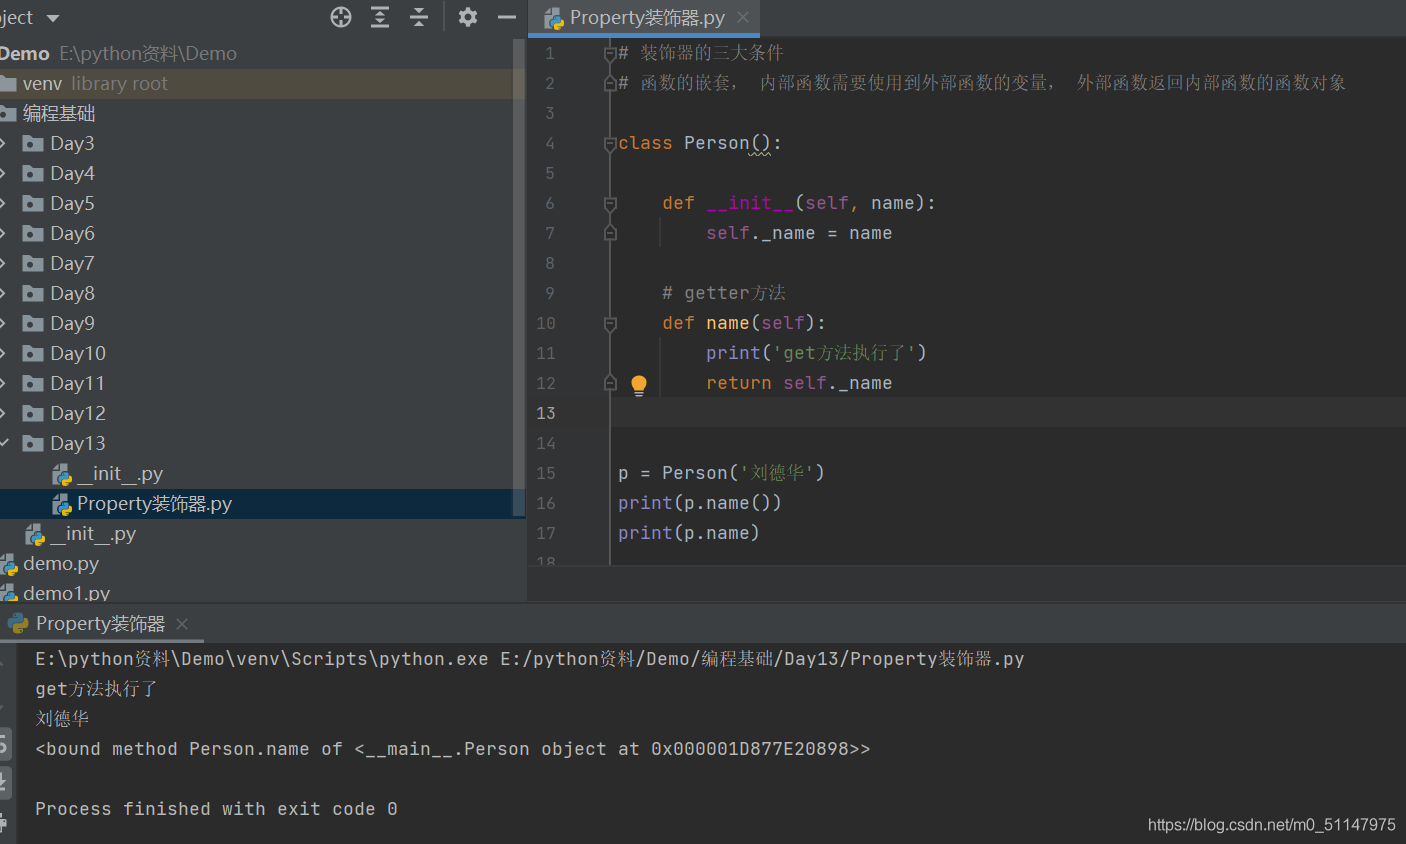Expand the Day4 folder
This screenshot has height=844, width=1406.
click(x=4, y=174)
